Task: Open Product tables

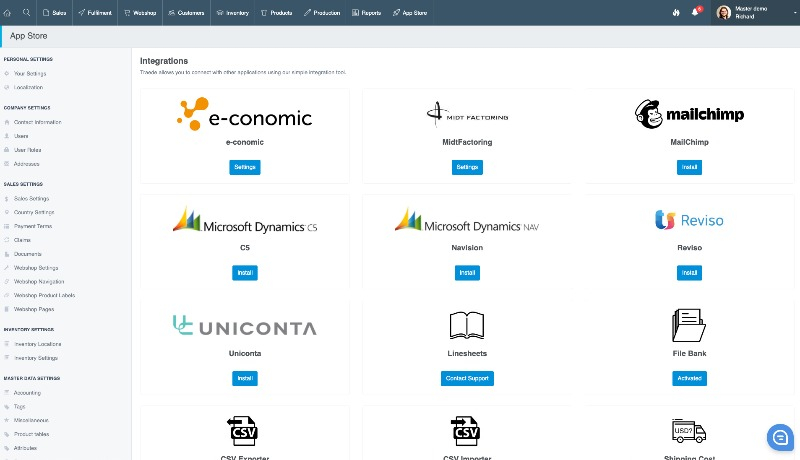Action: tap(32, 434)
